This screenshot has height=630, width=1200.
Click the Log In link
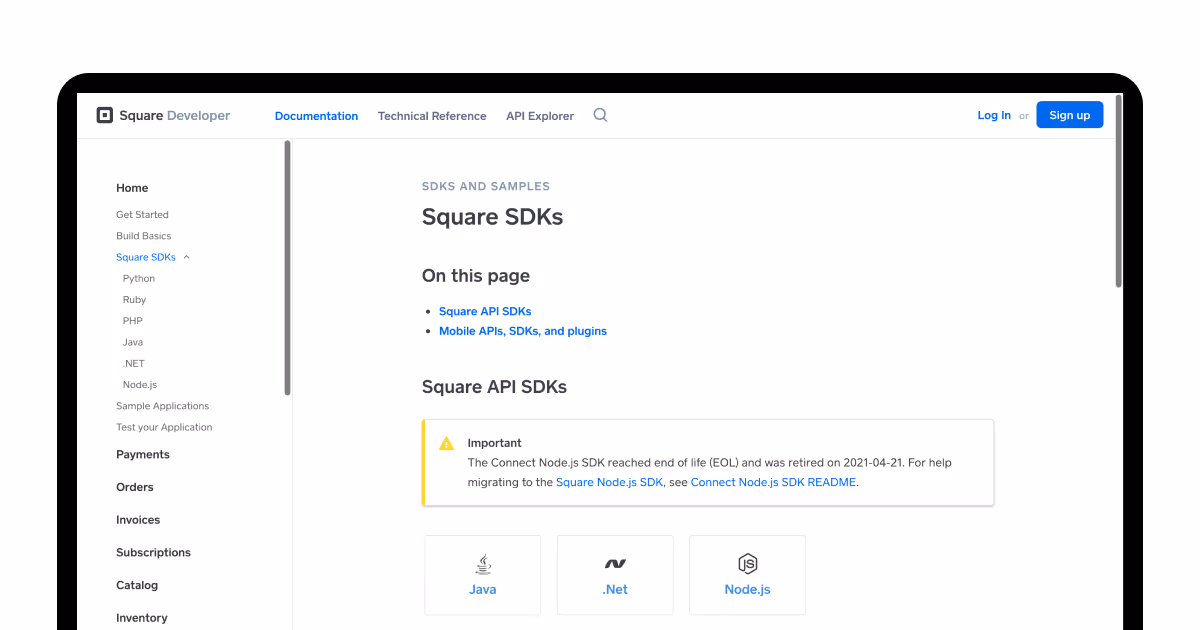tap(994, 115)
